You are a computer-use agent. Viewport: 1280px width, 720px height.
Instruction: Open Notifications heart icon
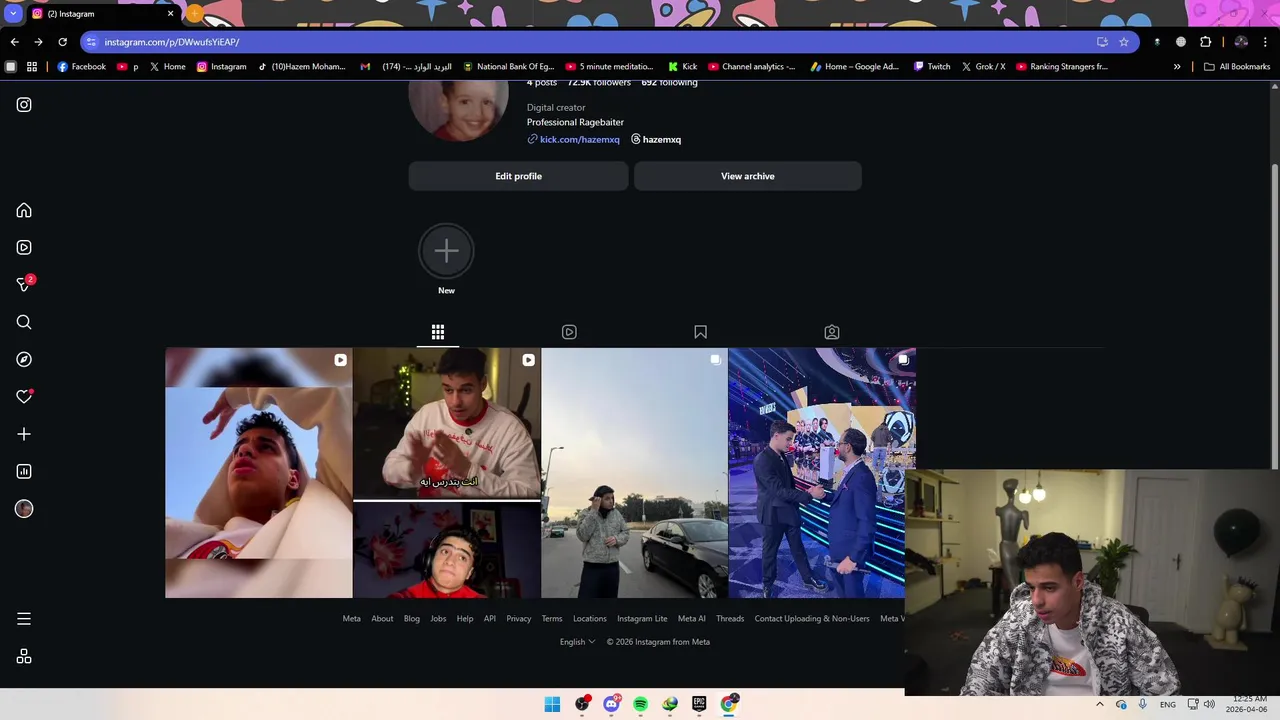(24, 397)
